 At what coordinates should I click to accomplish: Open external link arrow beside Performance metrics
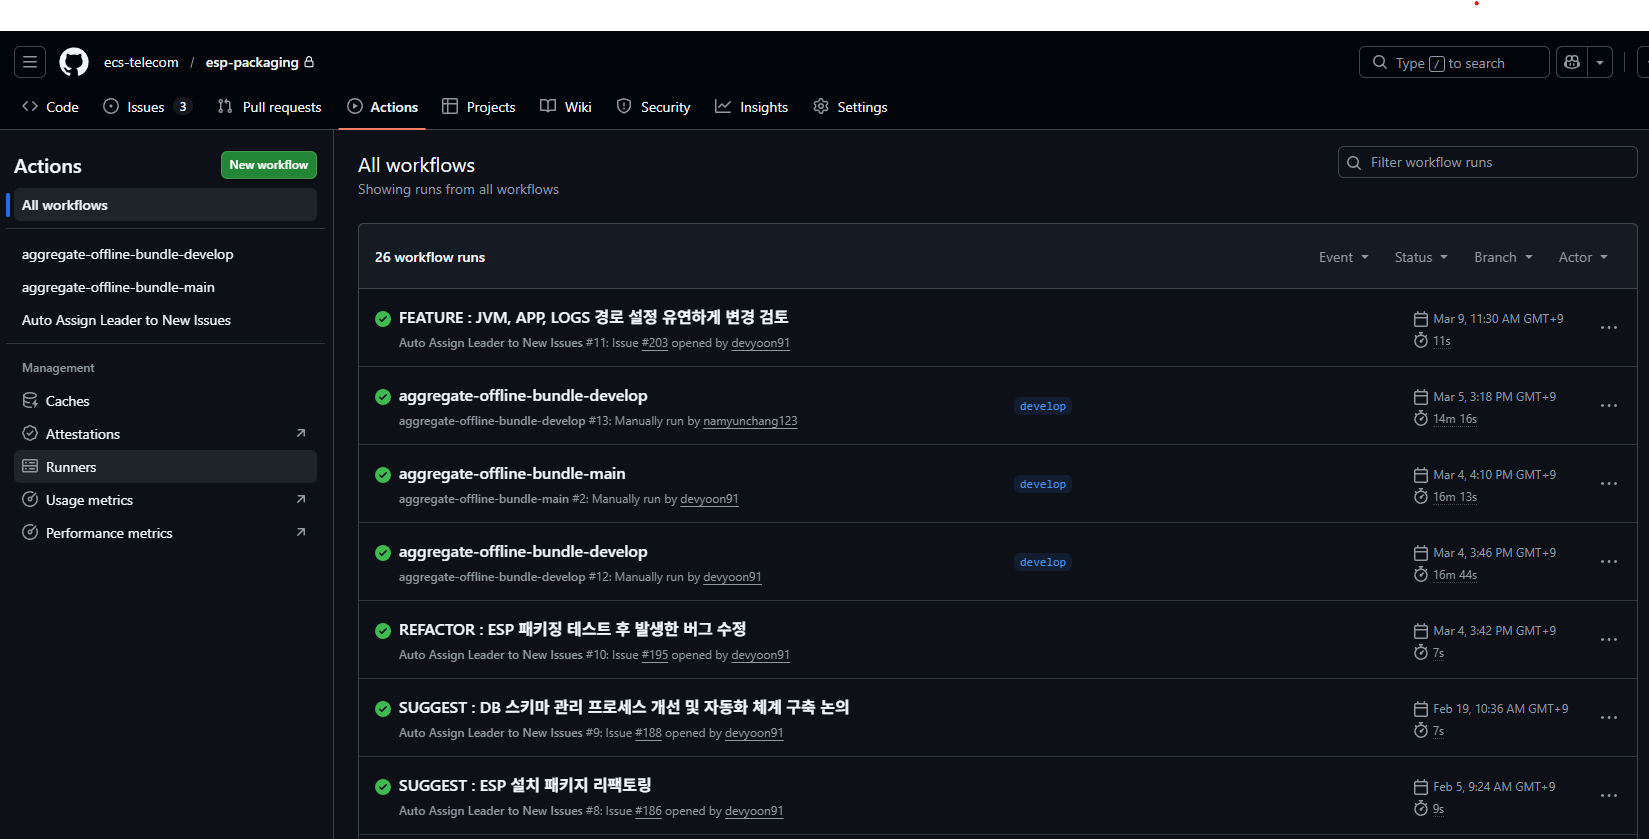pyautogui.click(x=301, y=532)
